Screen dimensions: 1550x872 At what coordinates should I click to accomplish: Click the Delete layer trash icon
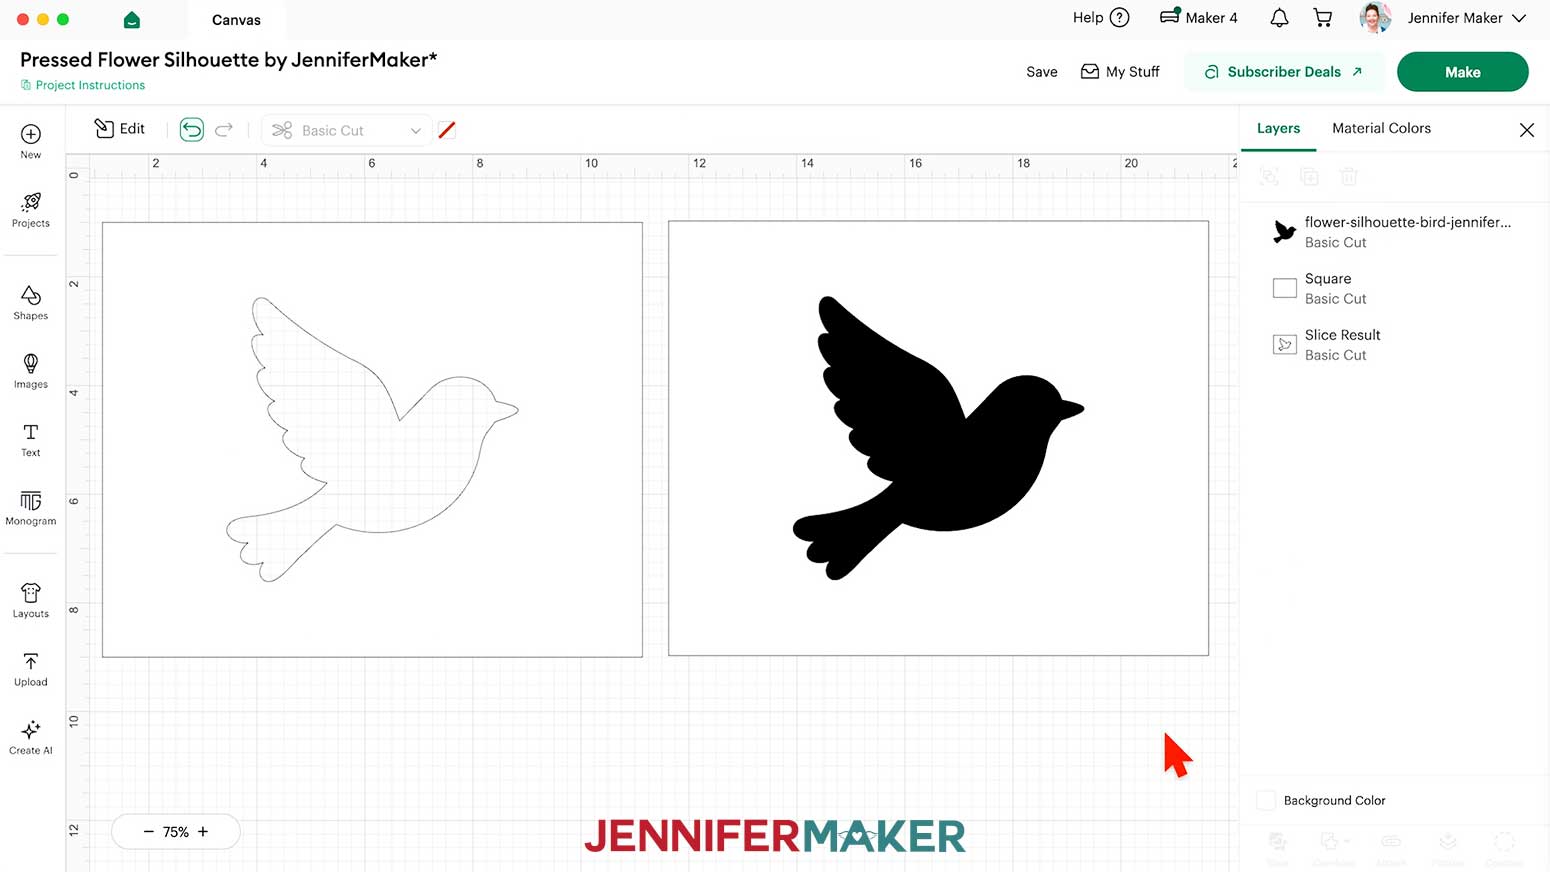tap(1349, 177)
